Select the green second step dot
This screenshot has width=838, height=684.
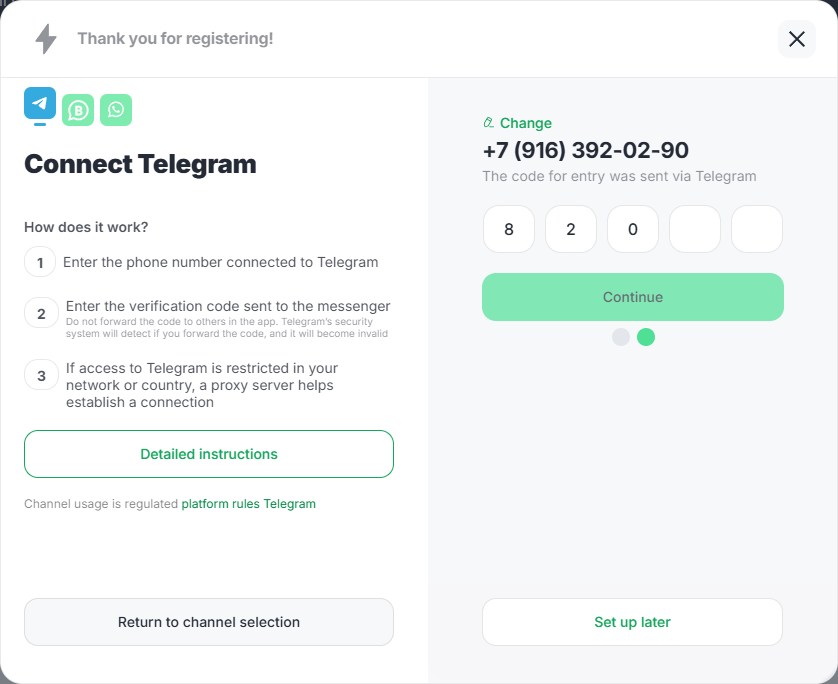click(x=646, y=337)
